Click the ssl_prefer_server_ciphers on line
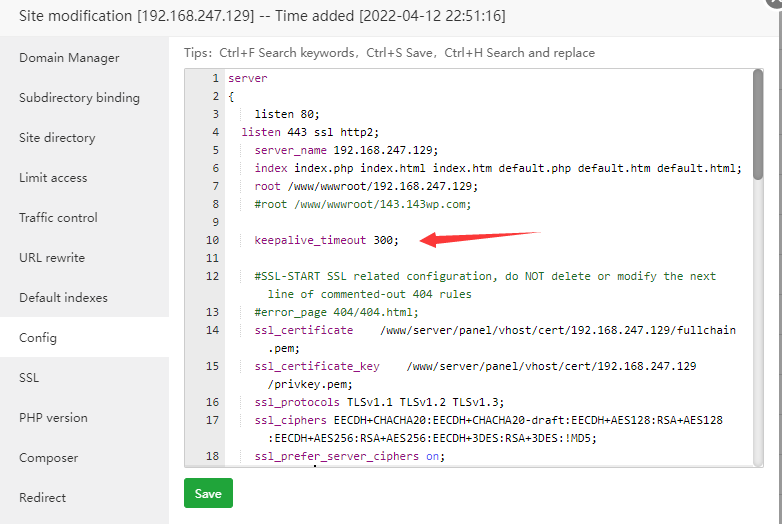Image resolution: width=782 pixels, height=524 pixels. coord(349,456)
